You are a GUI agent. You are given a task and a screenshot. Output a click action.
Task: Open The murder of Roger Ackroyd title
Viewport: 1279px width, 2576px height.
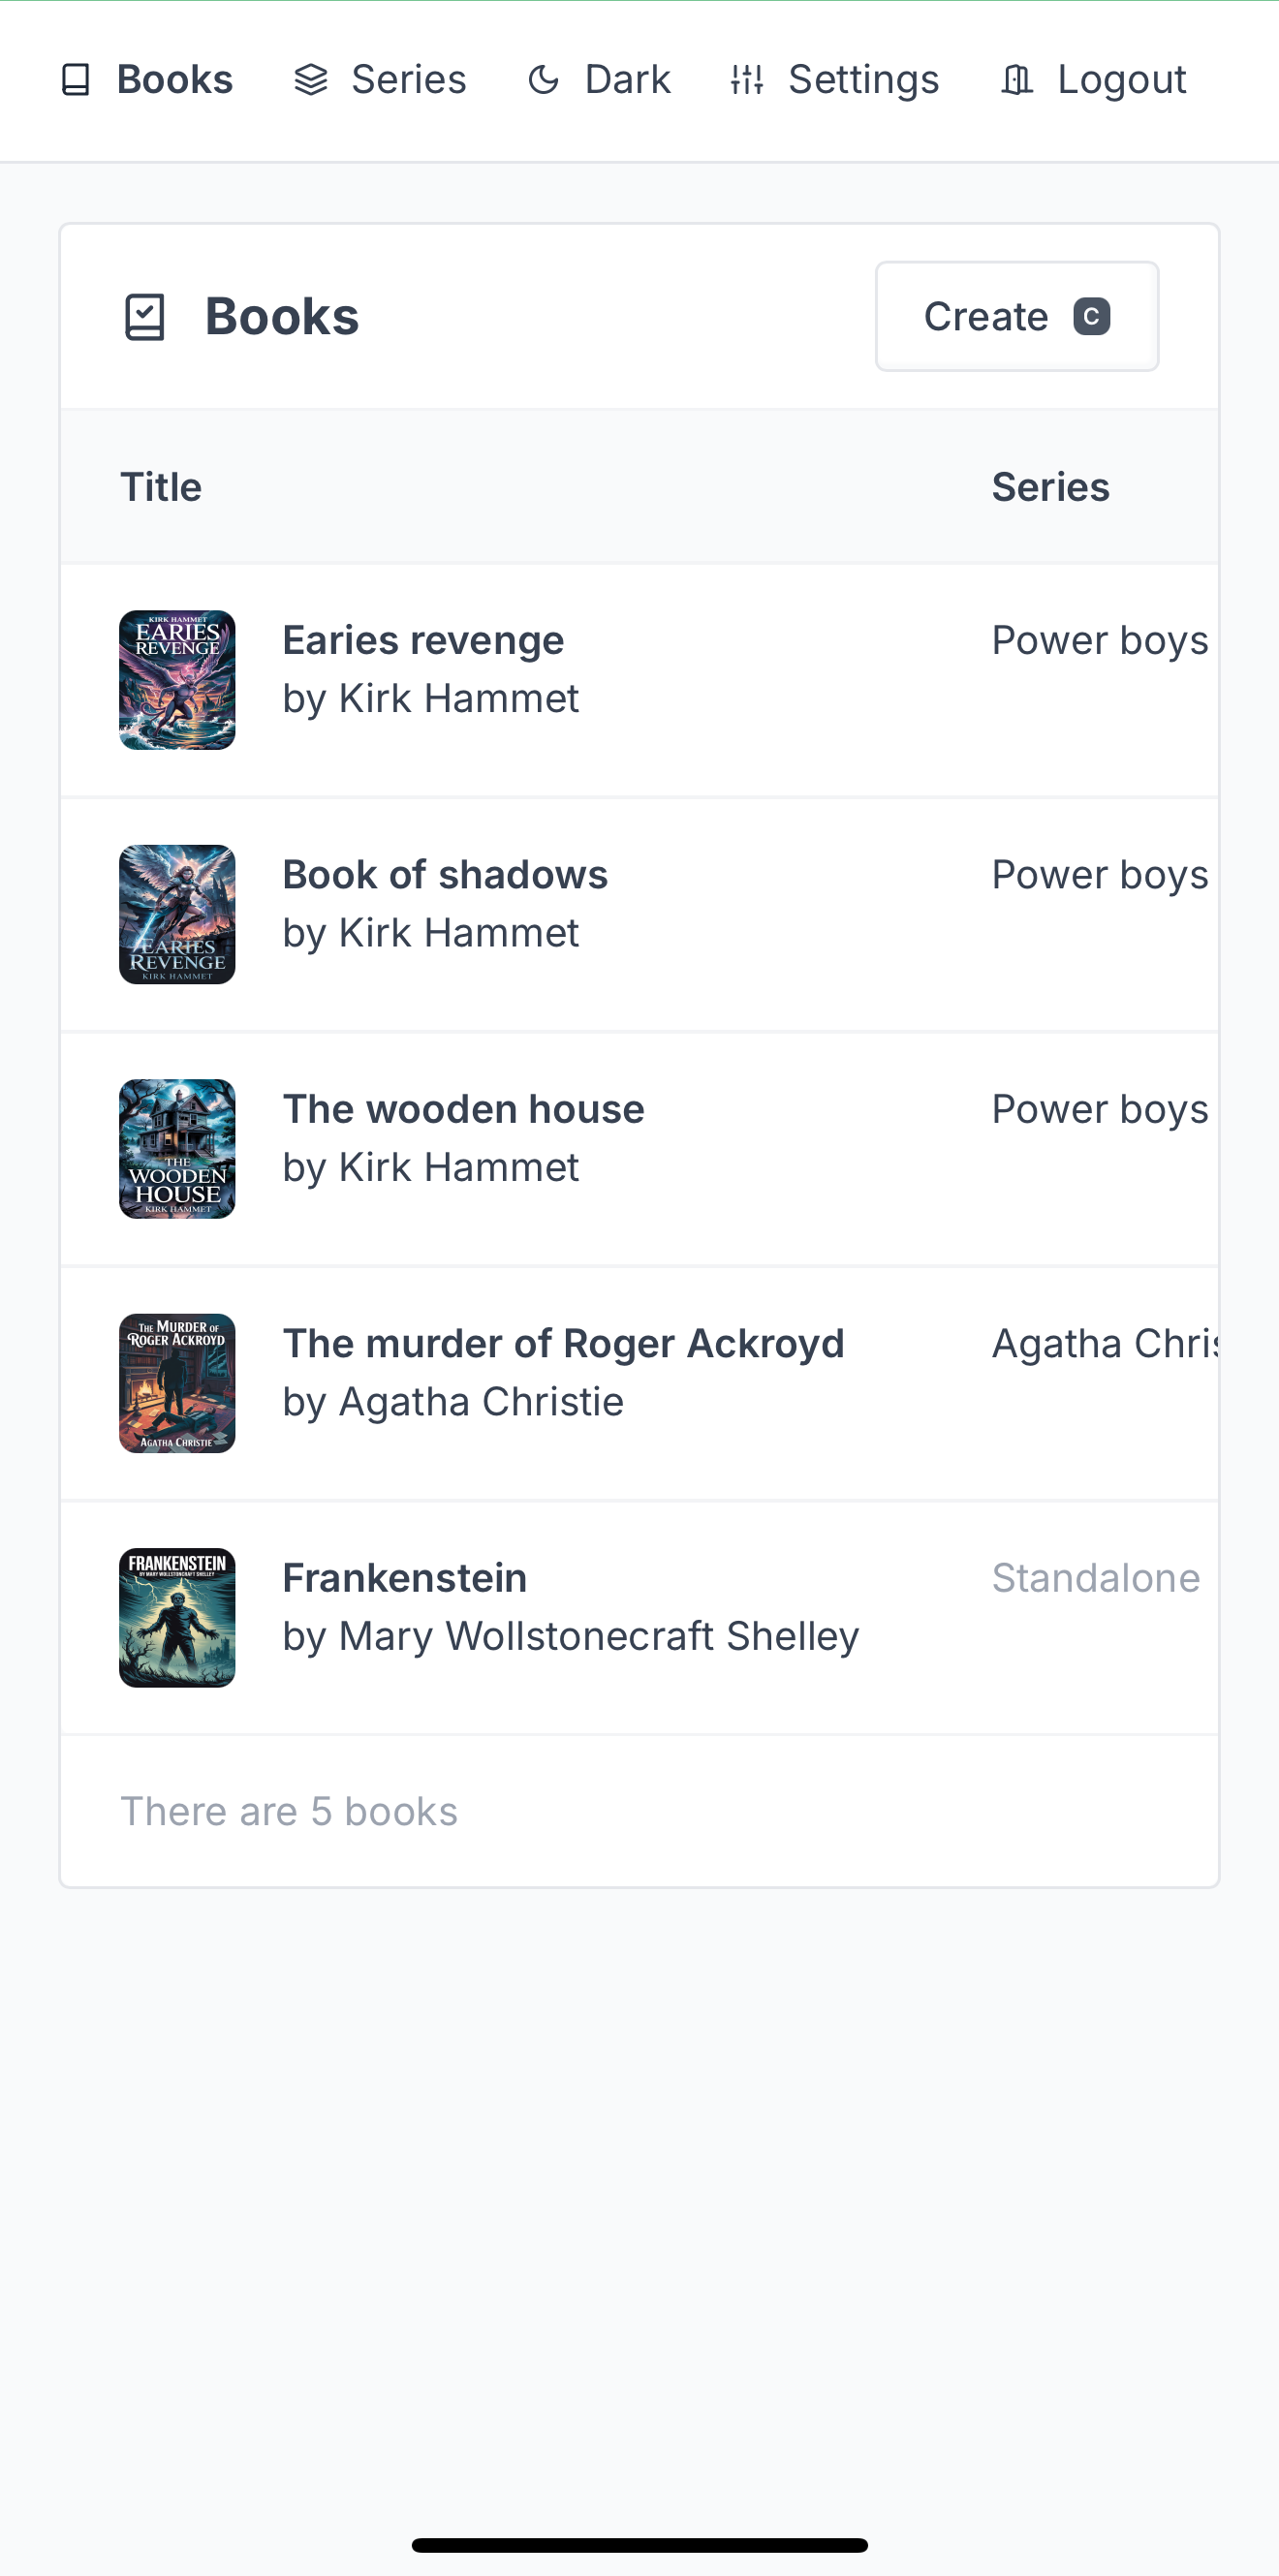(564, 1344)
